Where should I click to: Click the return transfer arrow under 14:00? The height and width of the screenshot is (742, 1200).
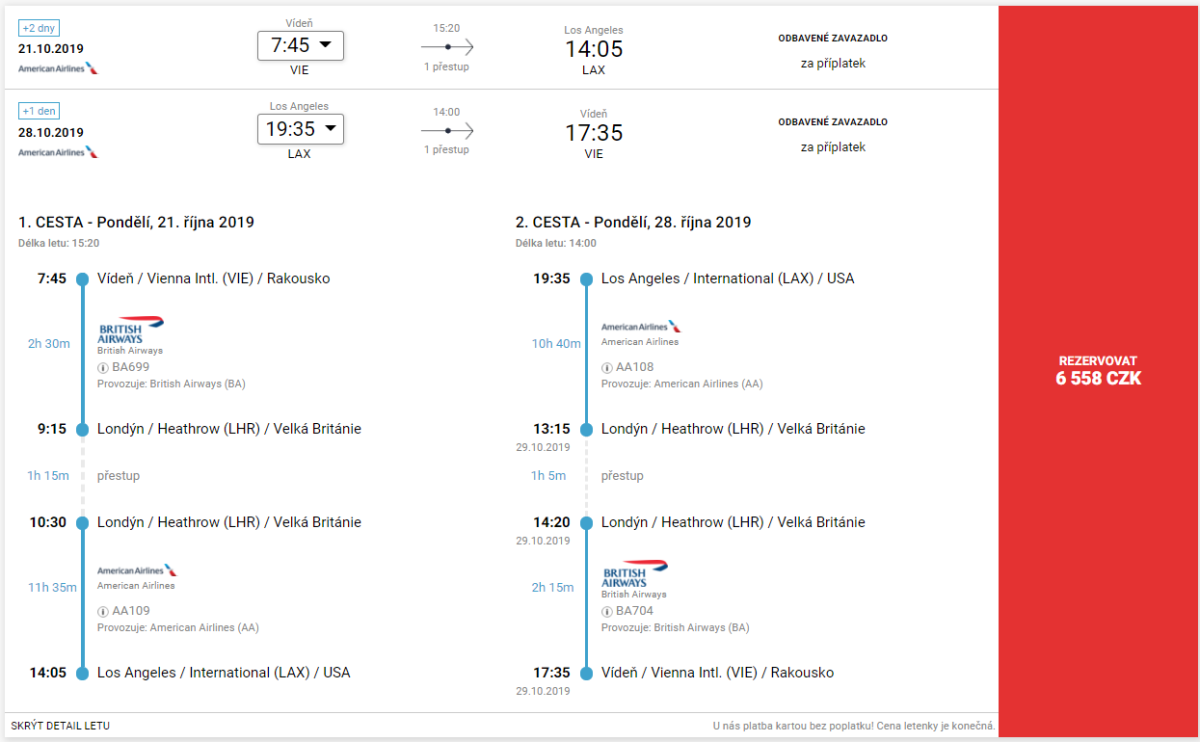[447, 131]
